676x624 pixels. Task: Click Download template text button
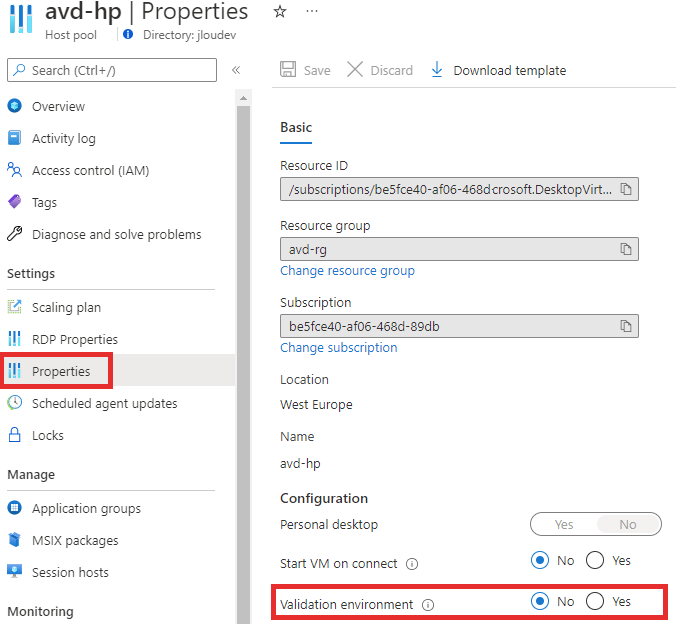coord(510,70)
